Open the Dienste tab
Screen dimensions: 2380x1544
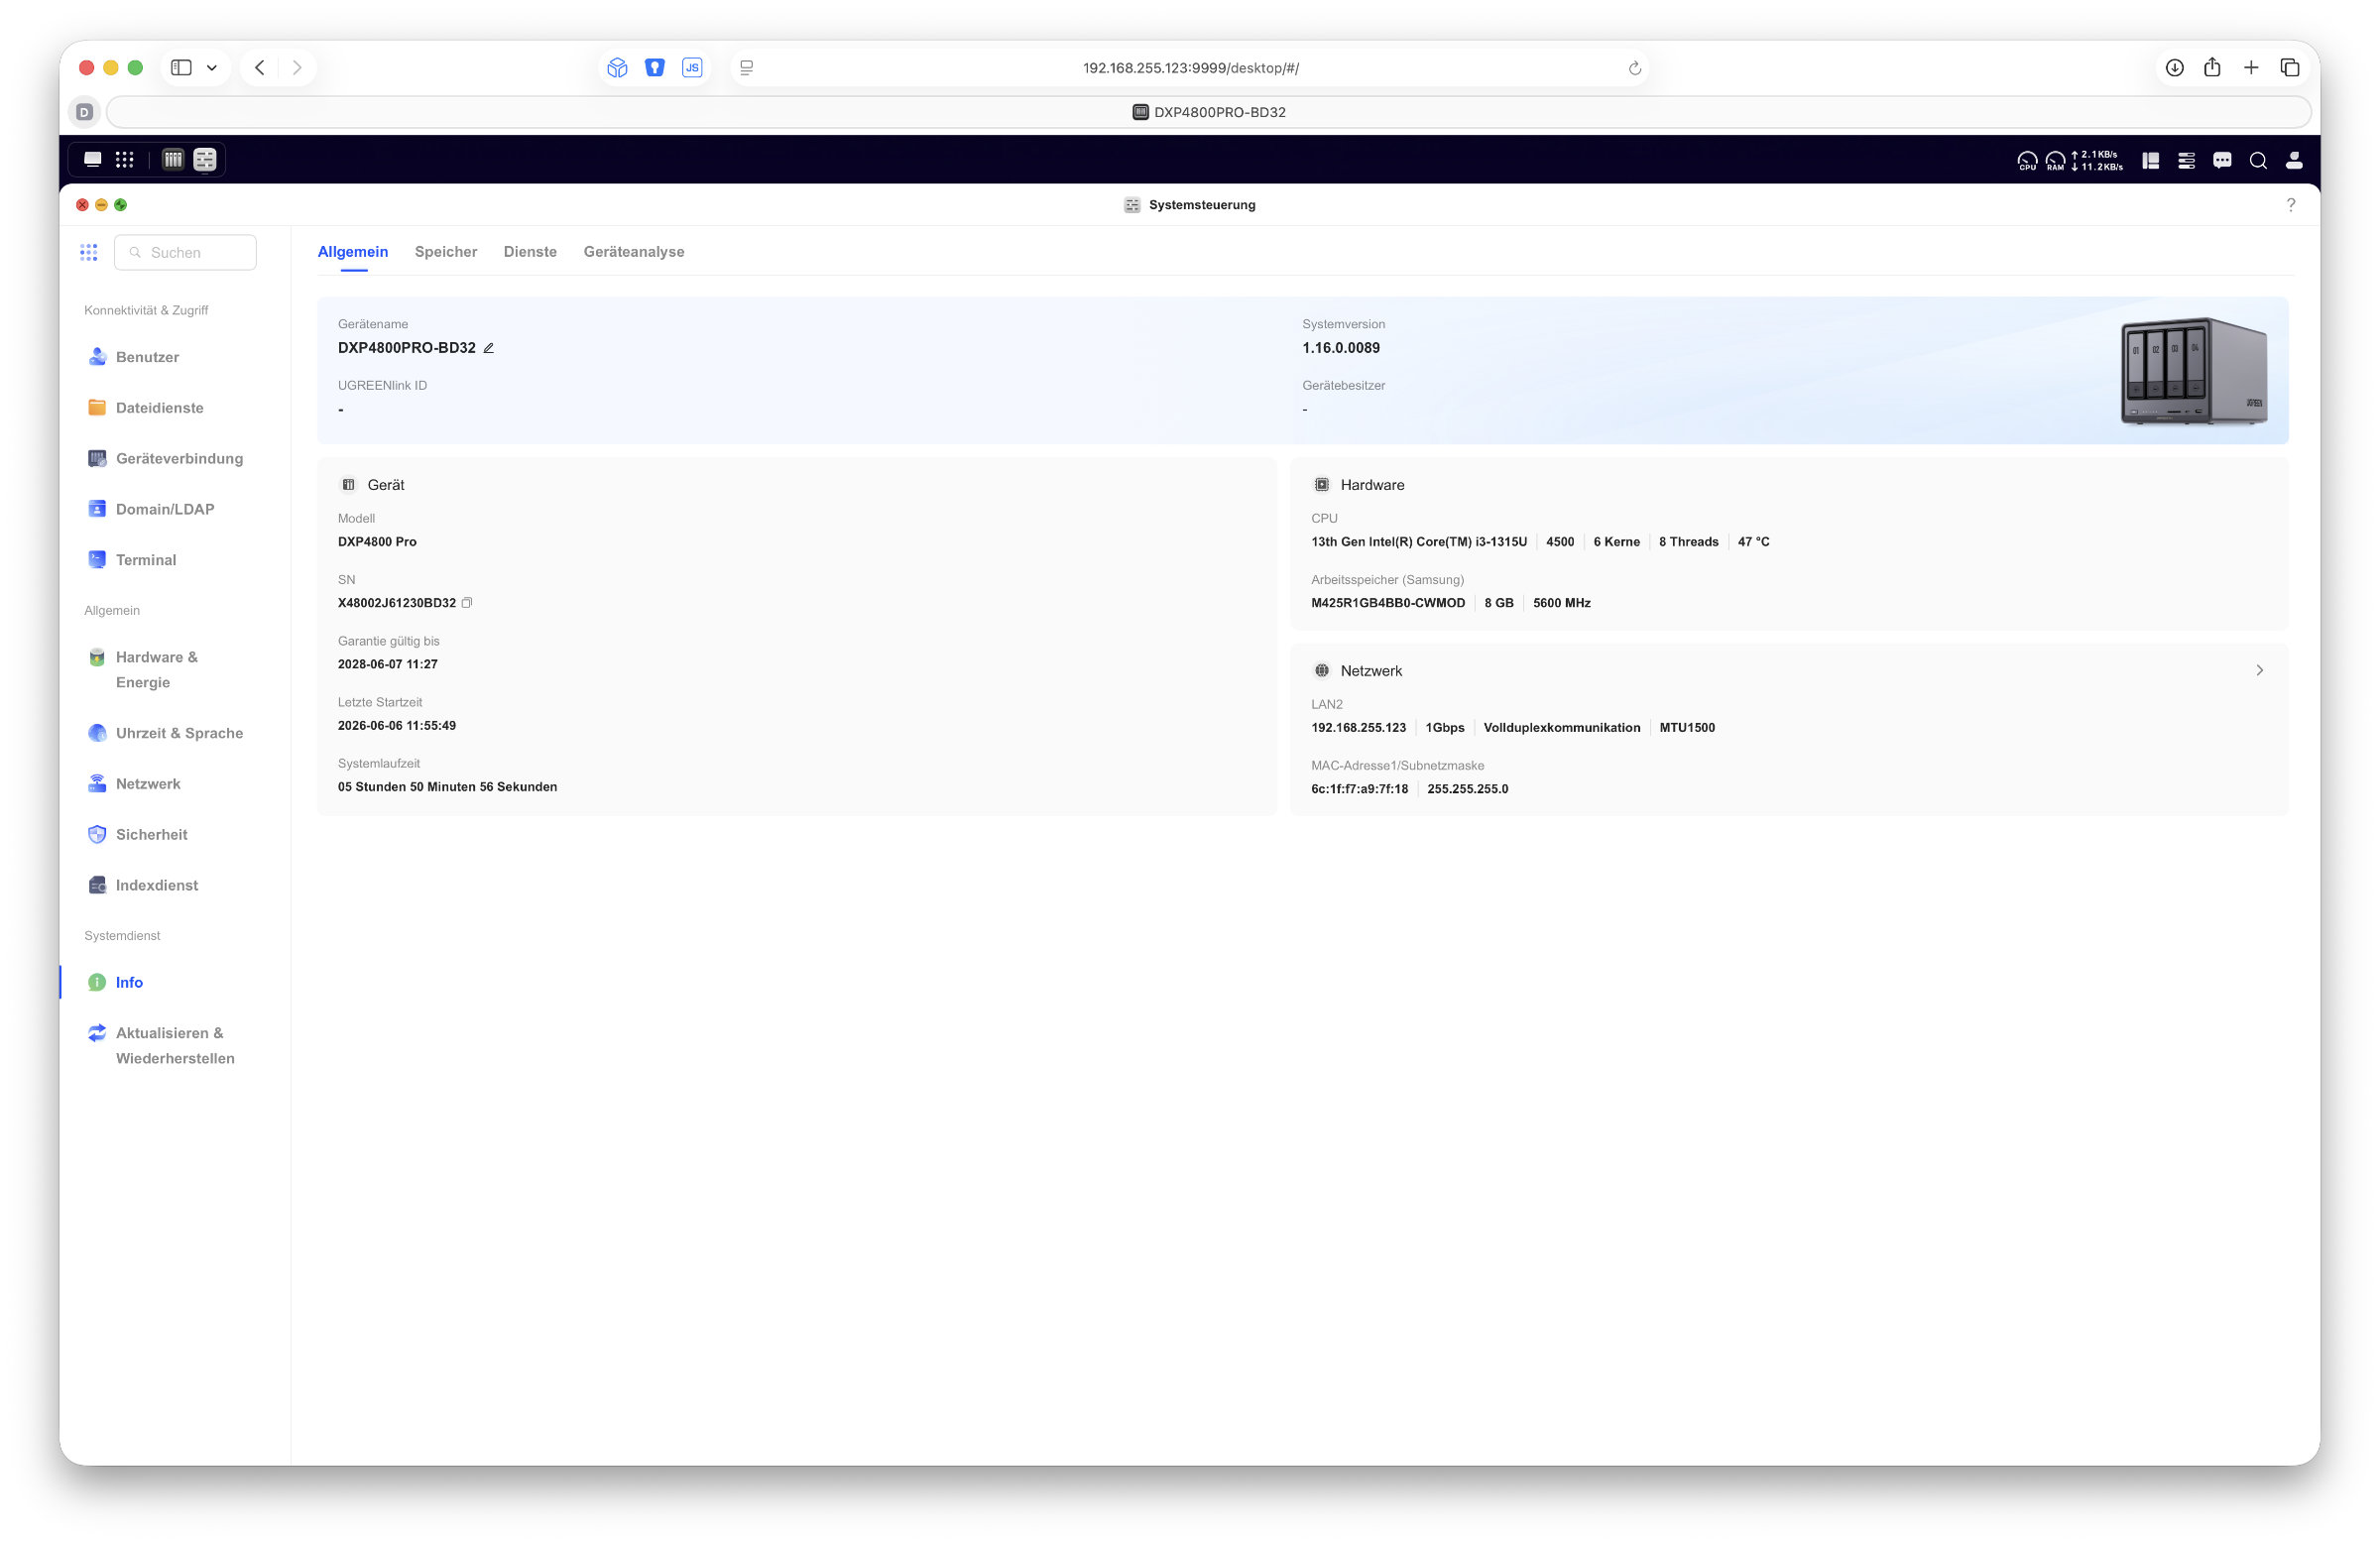point(530,252)
